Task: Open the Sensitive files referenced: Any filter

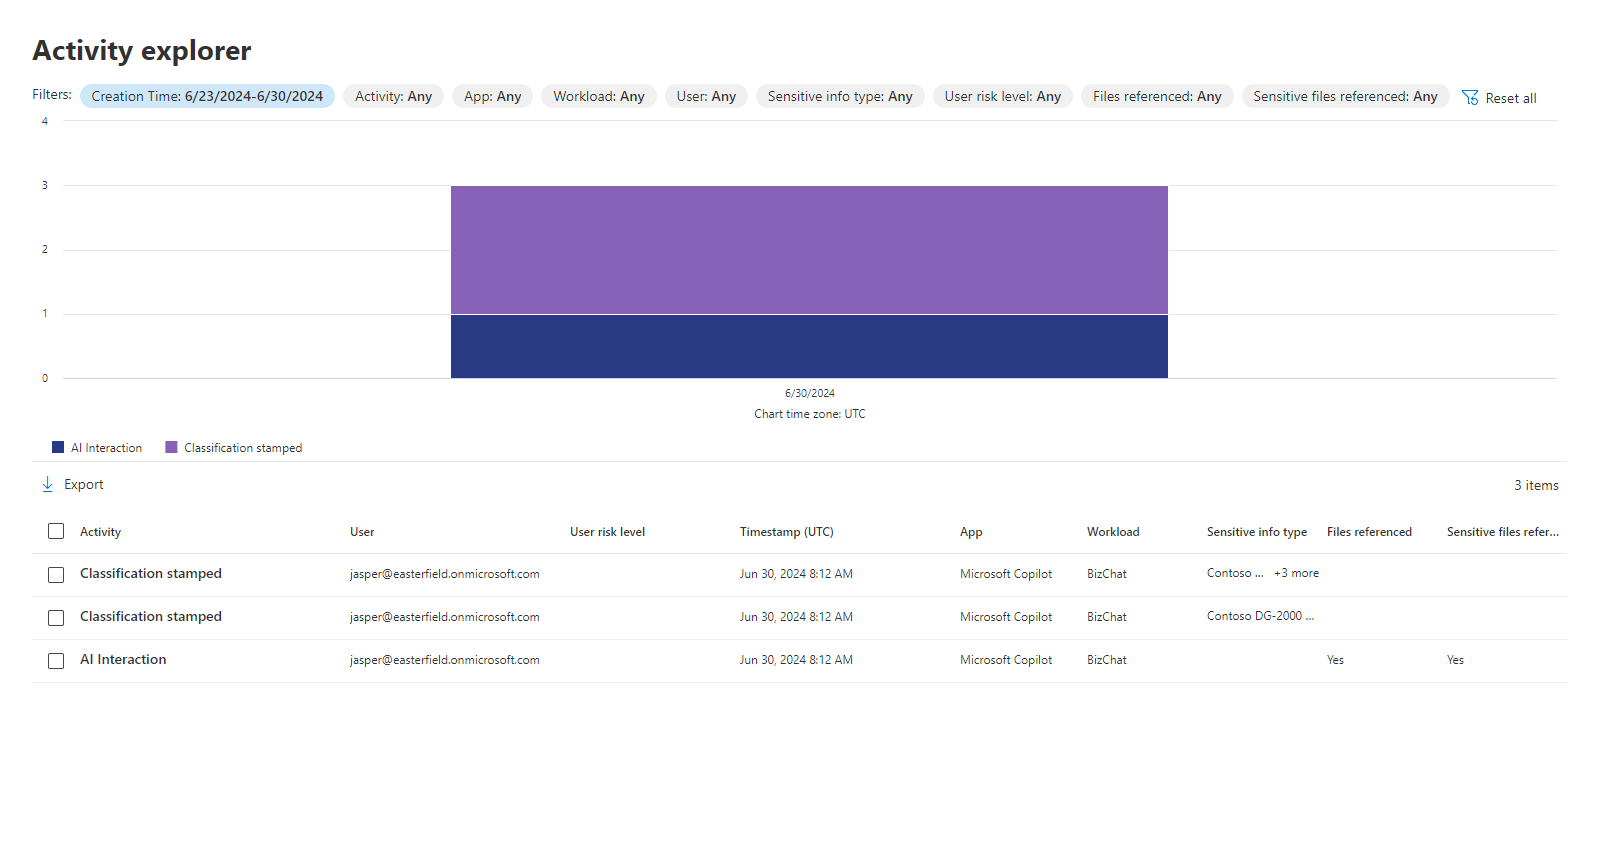Action: coord(1345,96)
